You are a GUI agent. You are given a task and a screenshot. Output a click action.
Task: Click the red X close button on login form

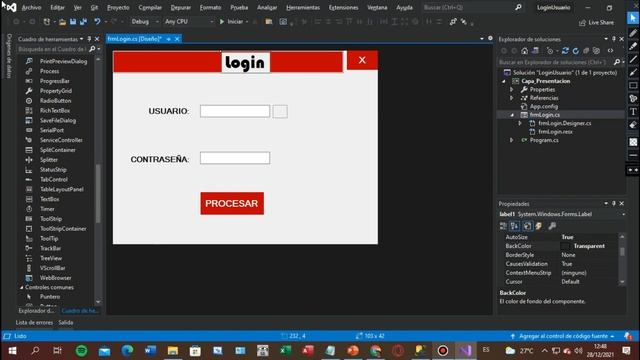pyautogui.click(x=362, y=60)
